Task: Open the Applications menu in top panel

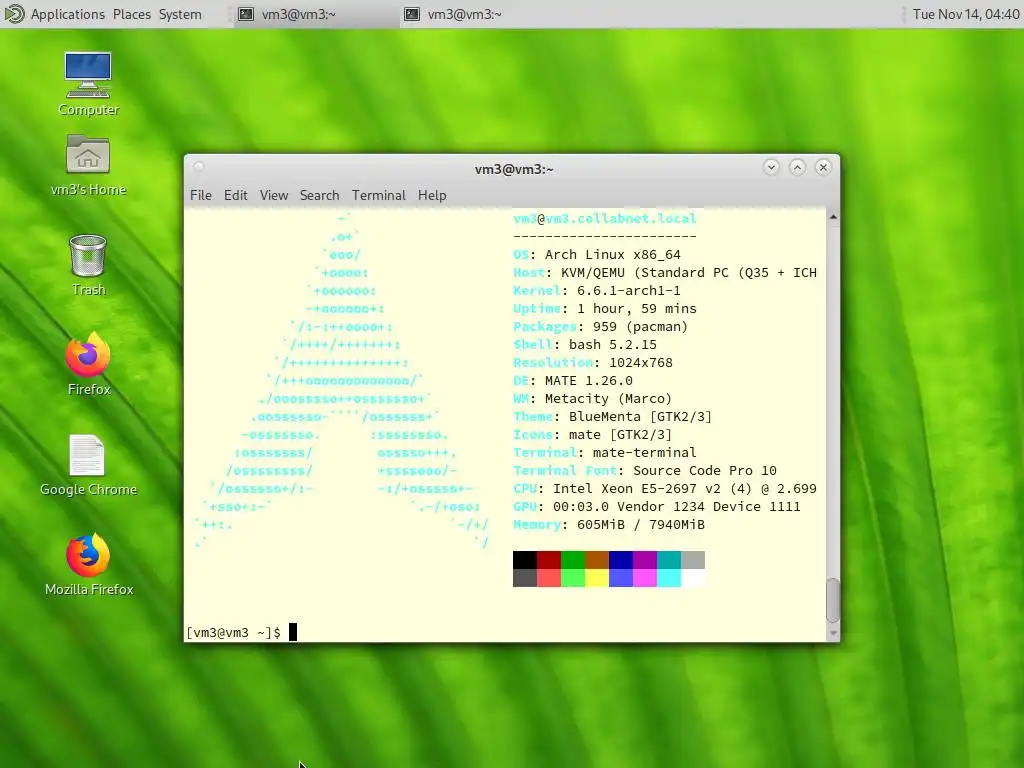Action: pos(67,14)
